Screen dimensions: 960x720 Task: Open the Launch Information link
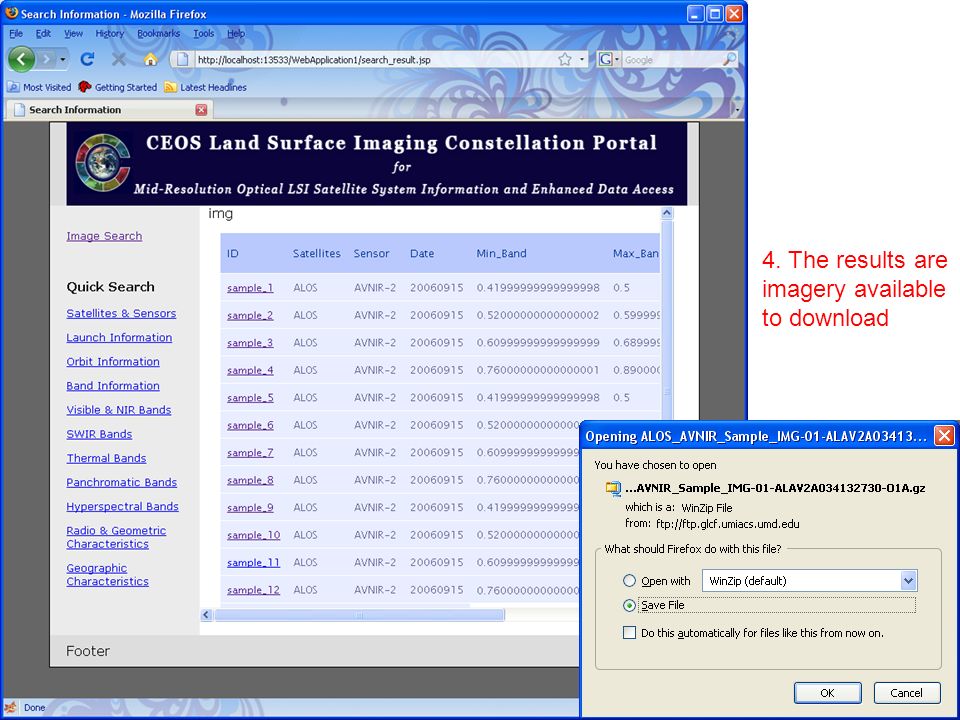(119, 337)
